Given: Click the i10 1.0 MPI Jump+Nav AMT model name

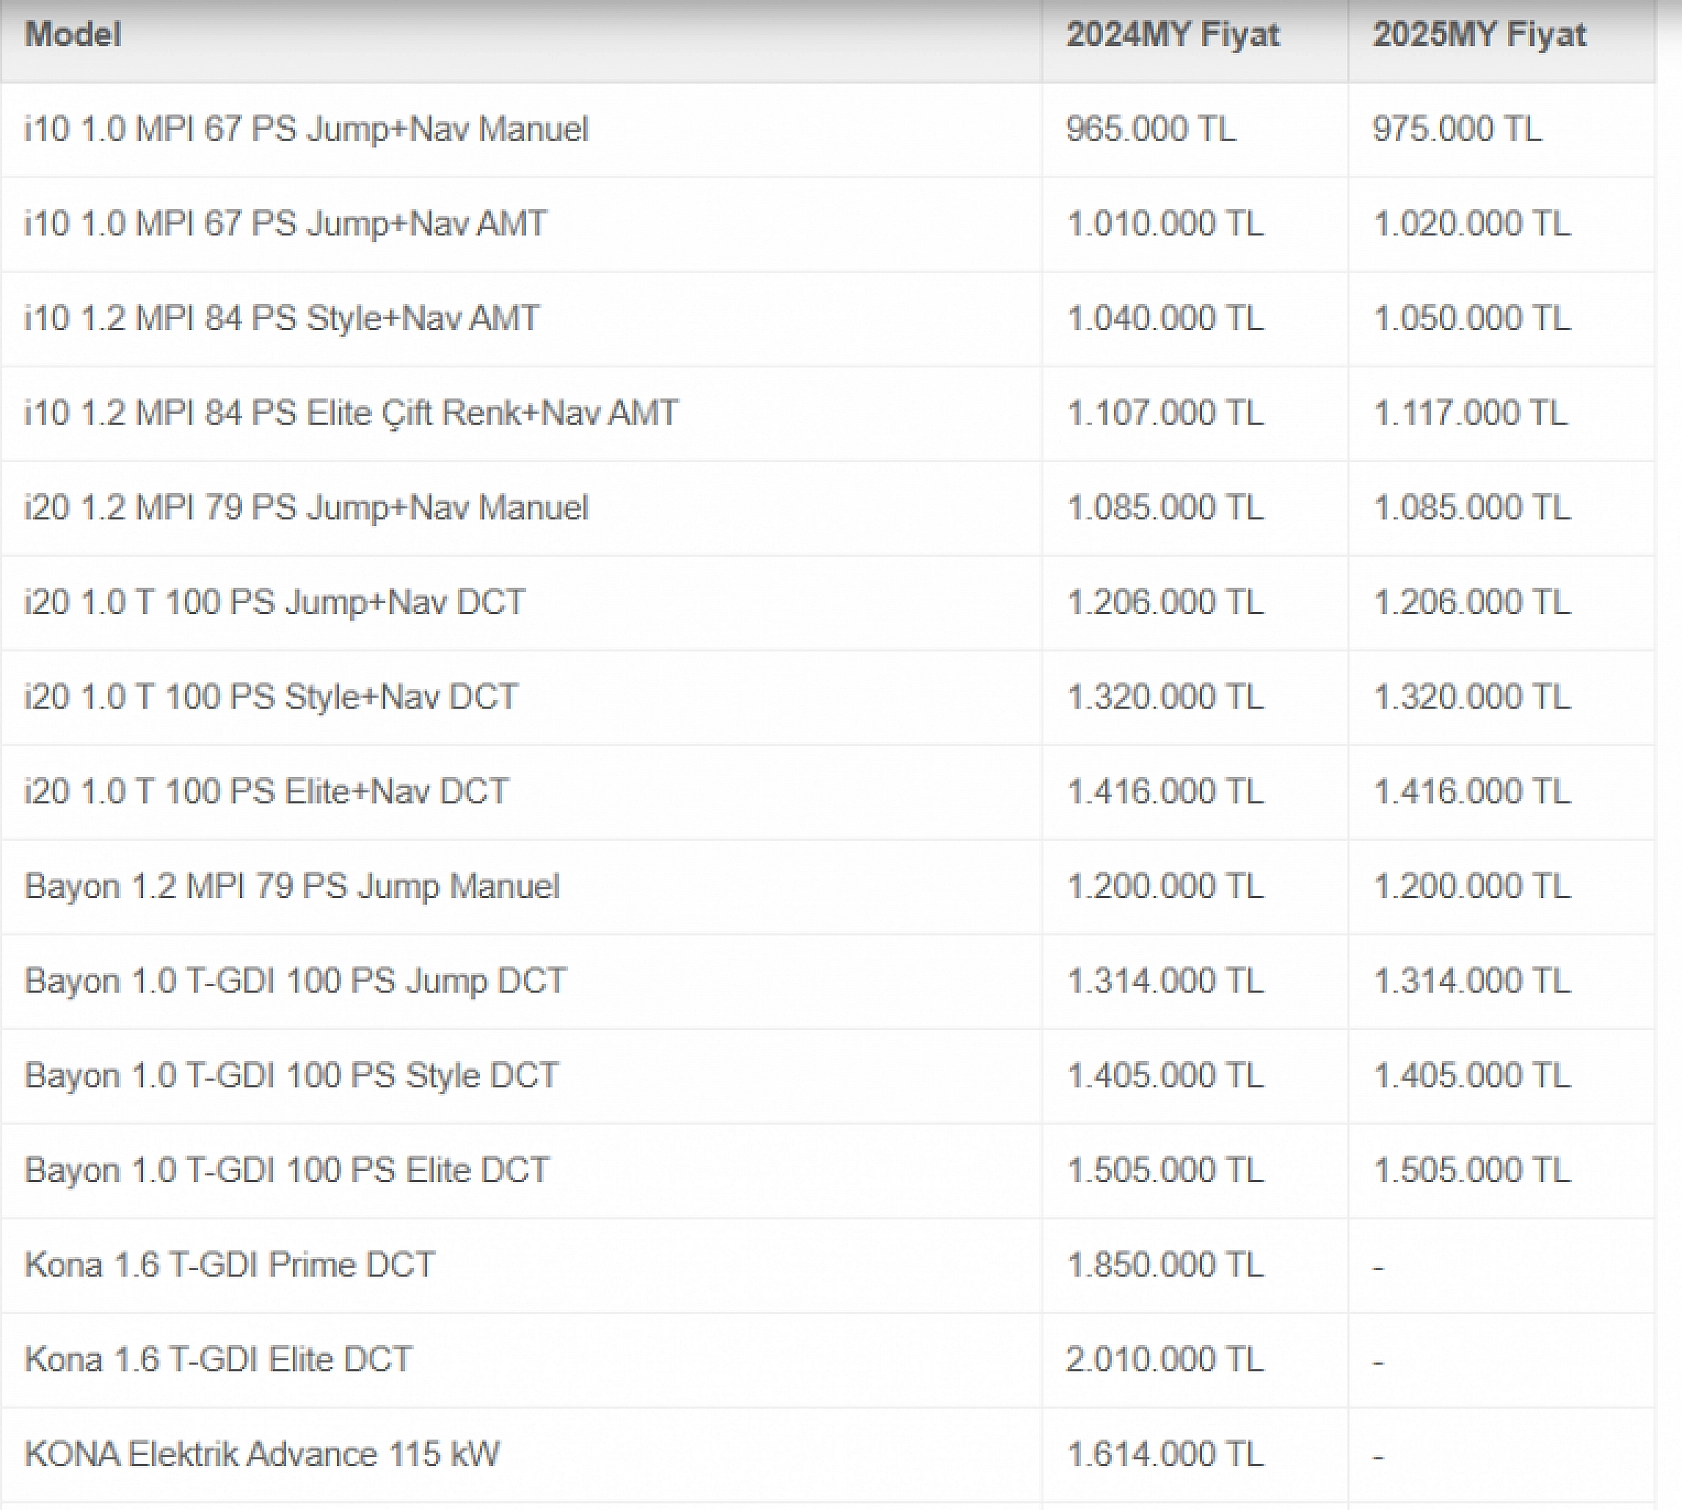Looking at the screenshot, I should tap(285, 223).
